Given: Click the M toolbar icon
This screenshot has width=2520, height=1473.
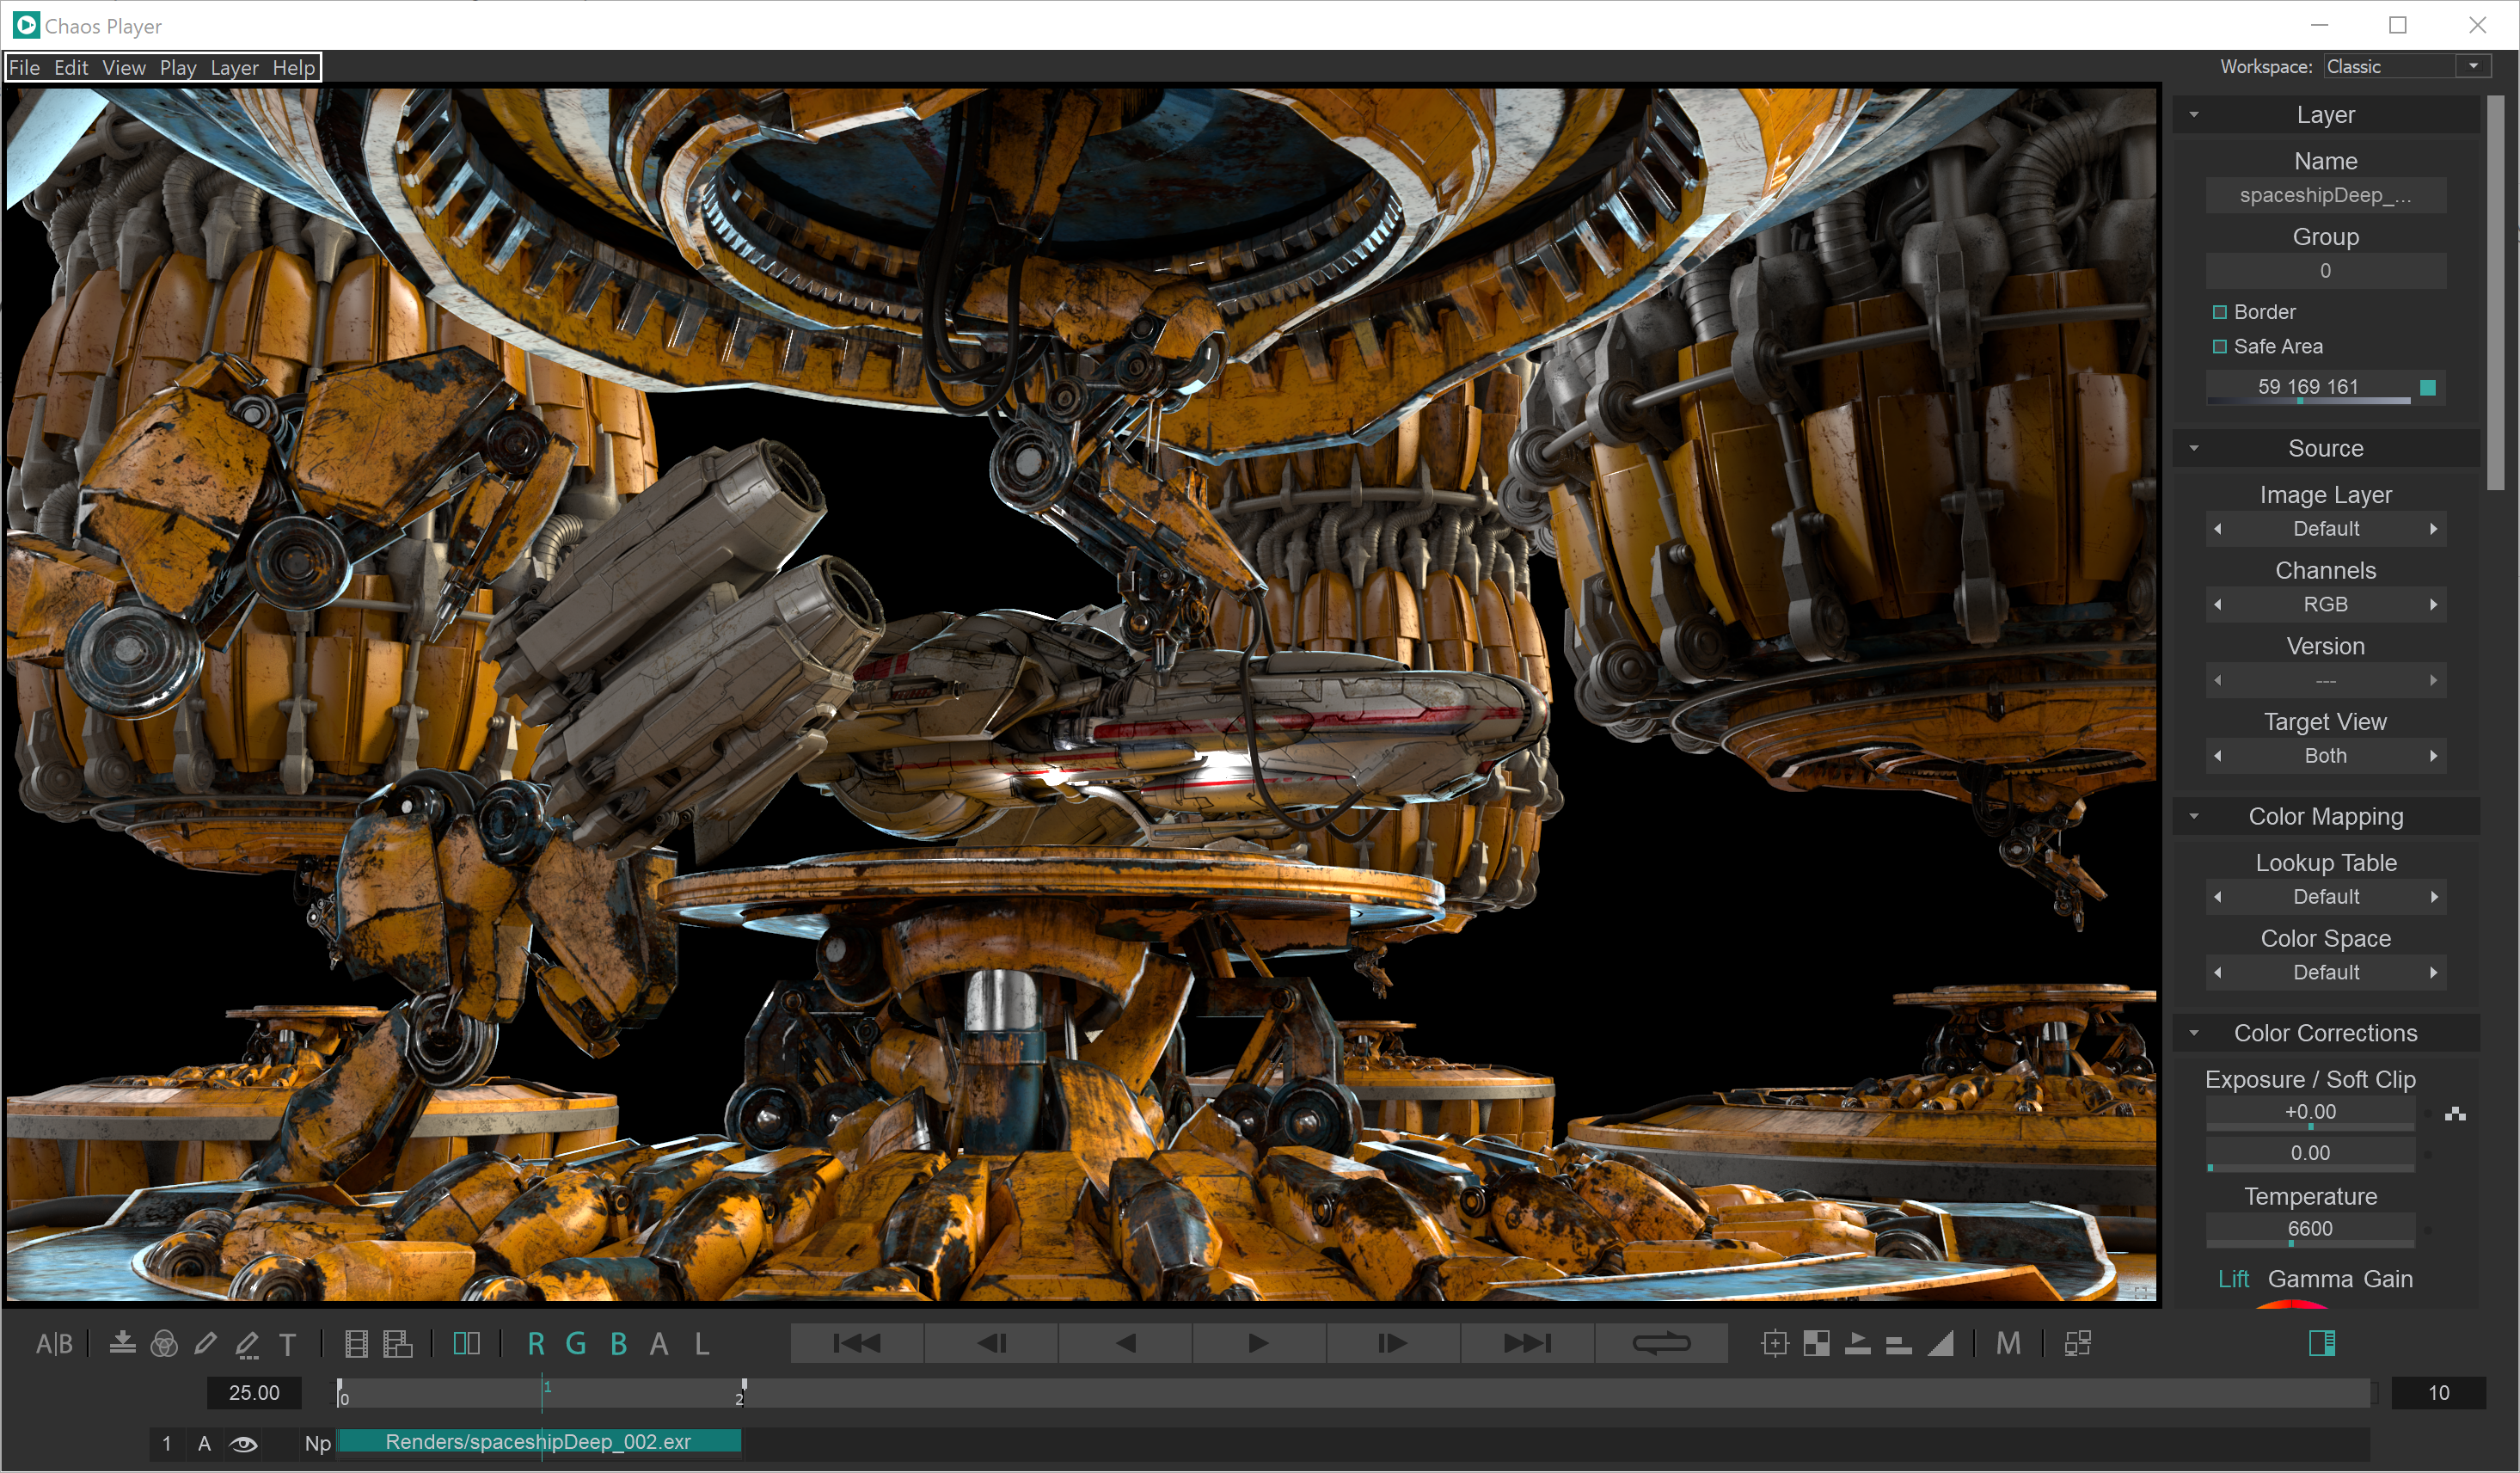Looking at the screenshot, I should tap(2008, 1344).
